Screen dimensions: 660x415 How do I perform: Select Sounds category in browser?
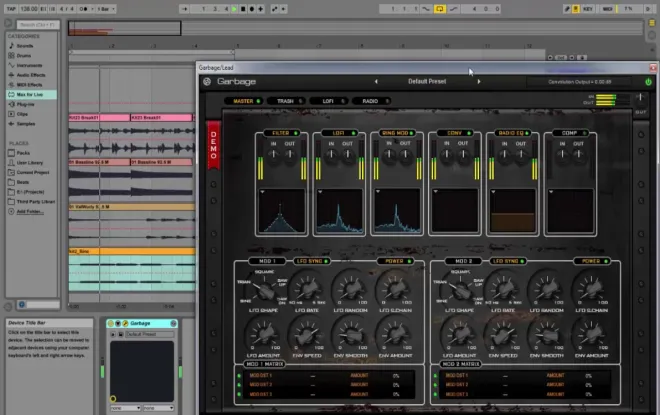25,46
